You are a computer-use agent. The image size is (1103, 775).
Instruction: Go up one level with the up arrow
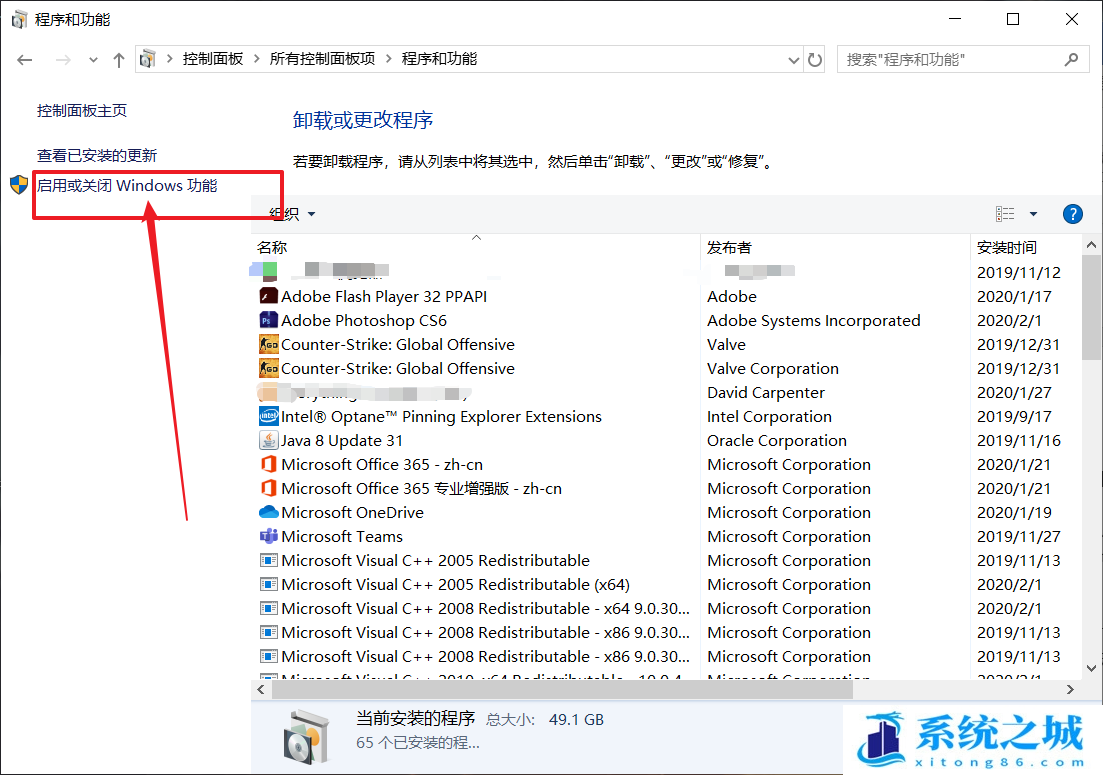pyautogui.click(x=119, y=60)
